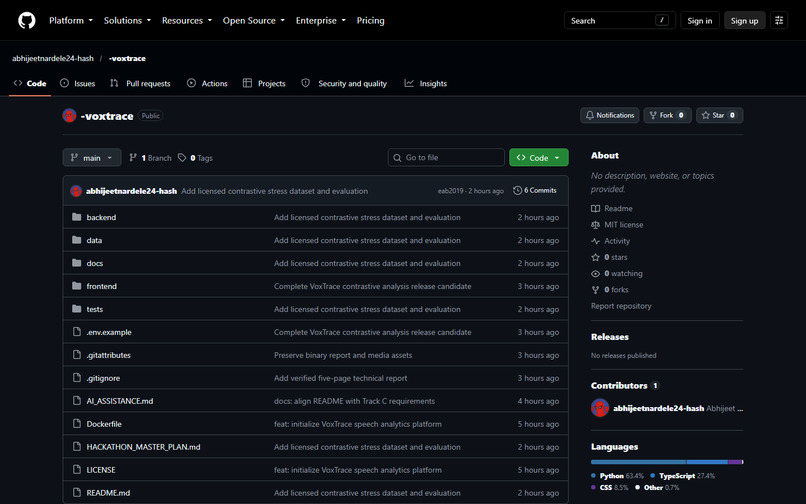This screenshot has width=806, height=504.
Task: Open the abhijeetnardele24-hash breadcrumb link
Action: pos(53,58)
